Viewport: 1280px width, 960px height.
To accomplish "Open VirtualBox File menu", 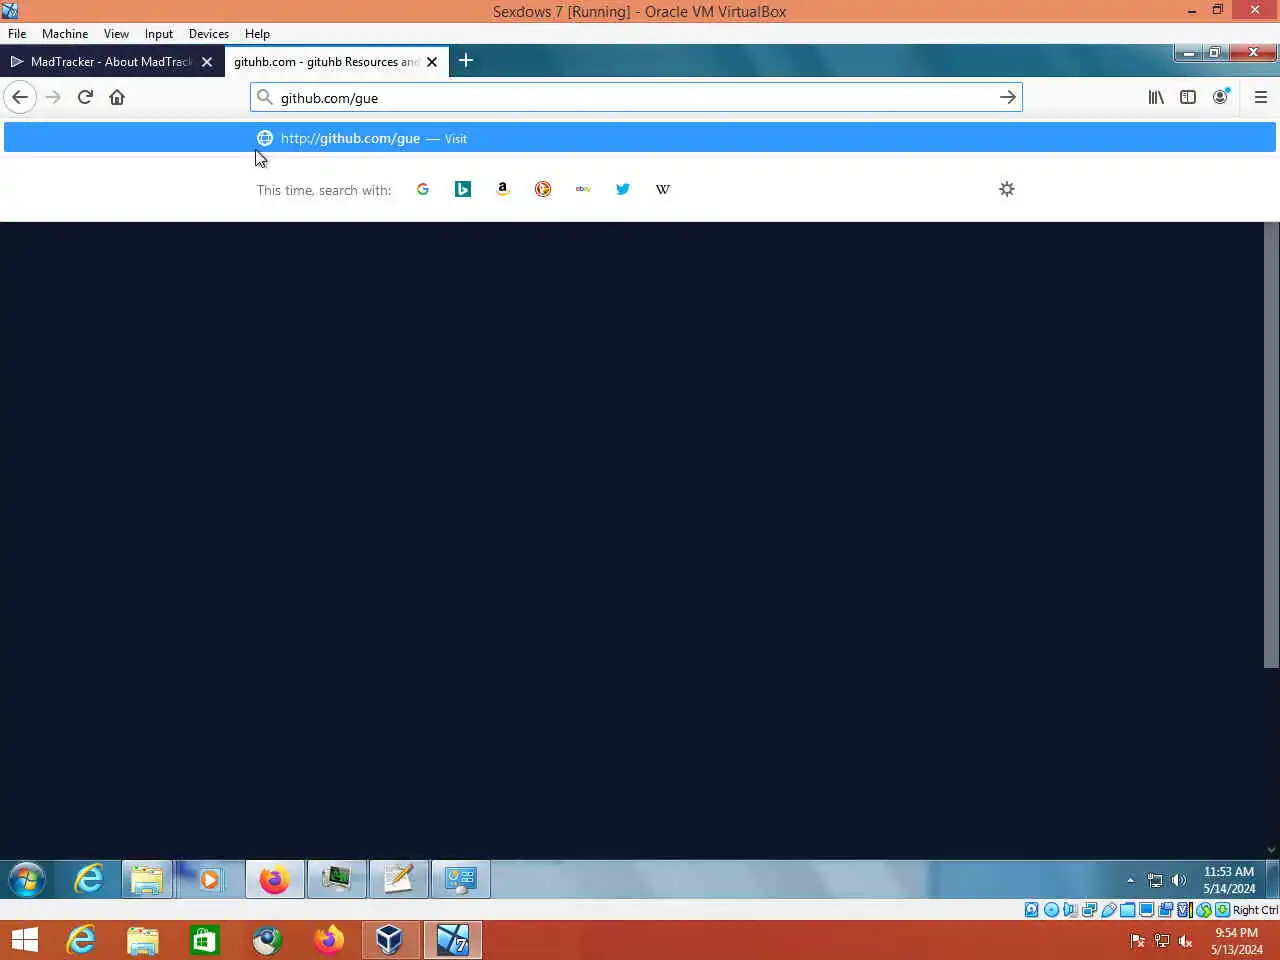I will (x=17, y=33).
